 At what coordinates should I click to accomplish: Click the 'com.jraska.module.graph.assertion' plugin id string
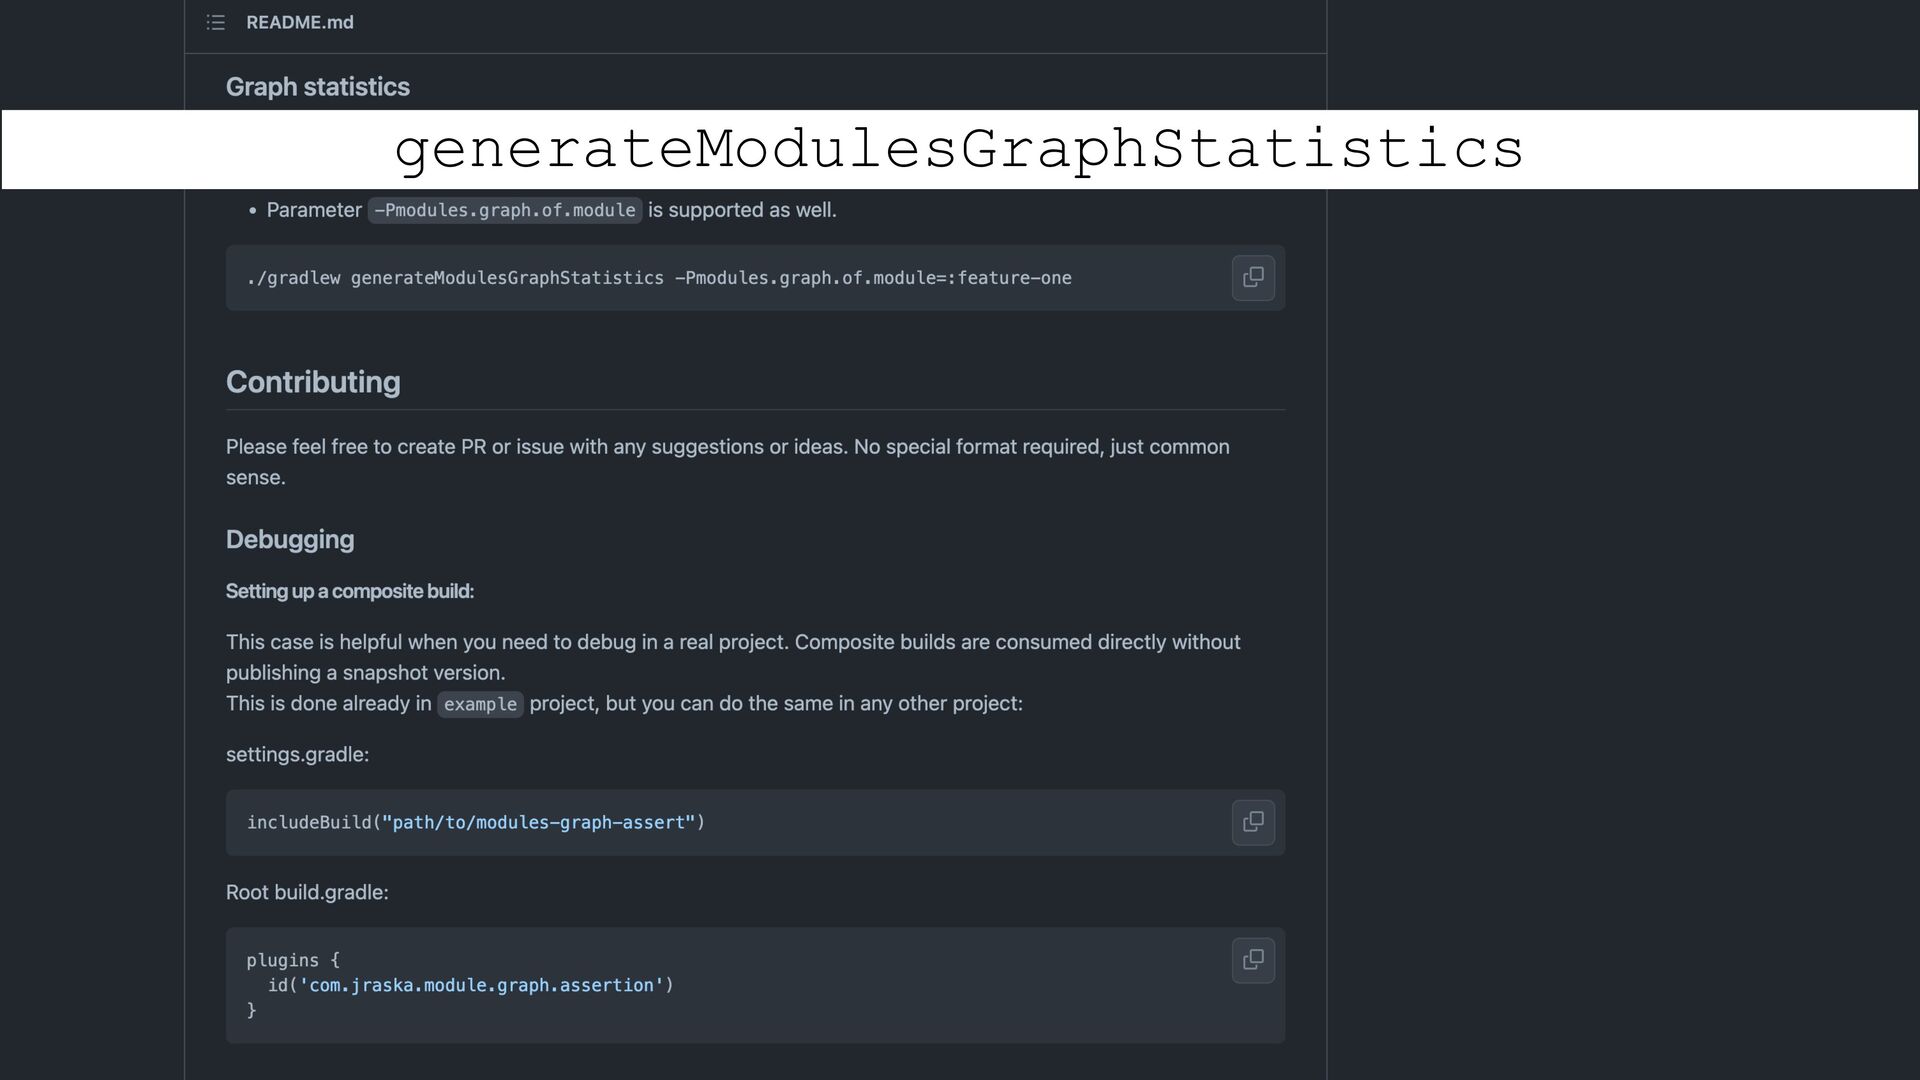tap(481, 986)
